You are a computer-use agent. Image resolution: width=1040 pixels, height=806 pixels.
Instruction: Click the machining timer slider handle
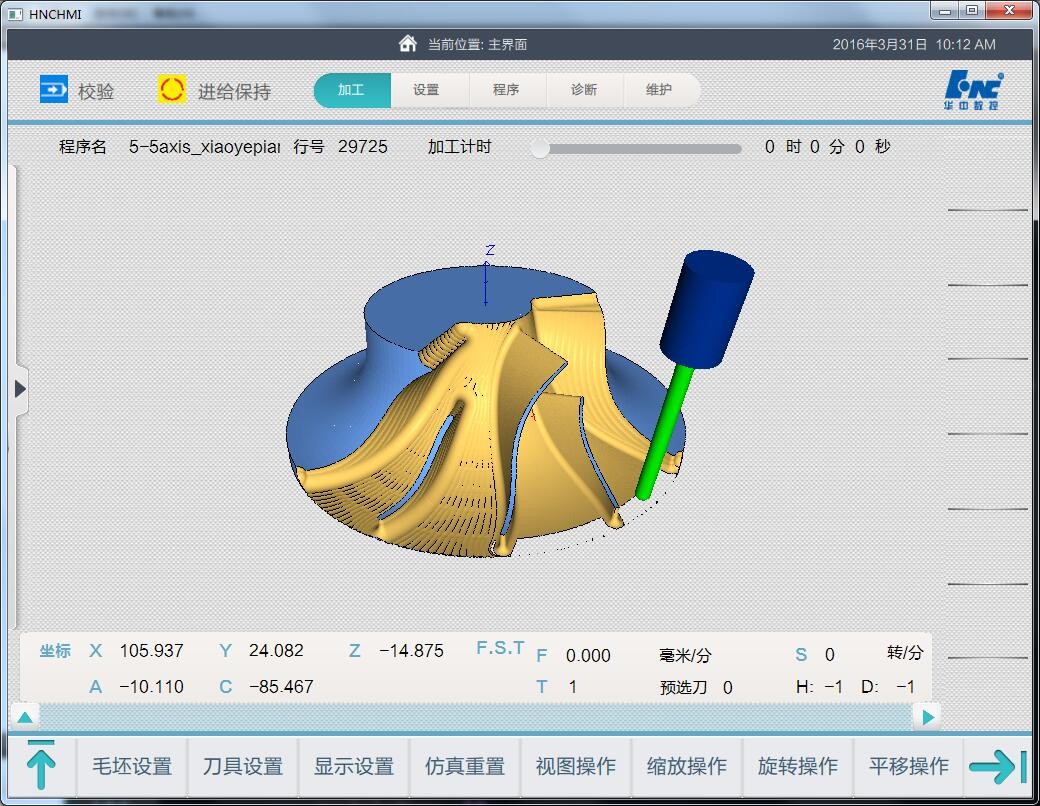tap(540, 148)
